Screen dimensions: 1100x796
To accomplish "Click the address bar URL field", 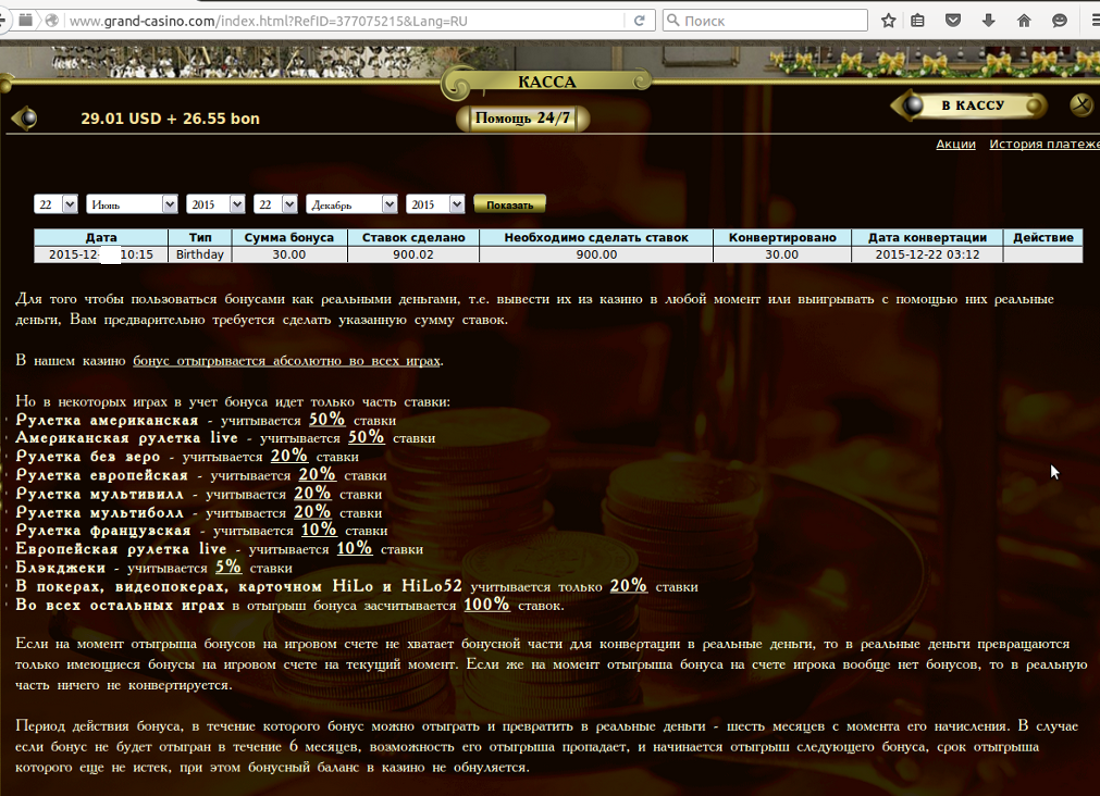I will tap(340, 20).
